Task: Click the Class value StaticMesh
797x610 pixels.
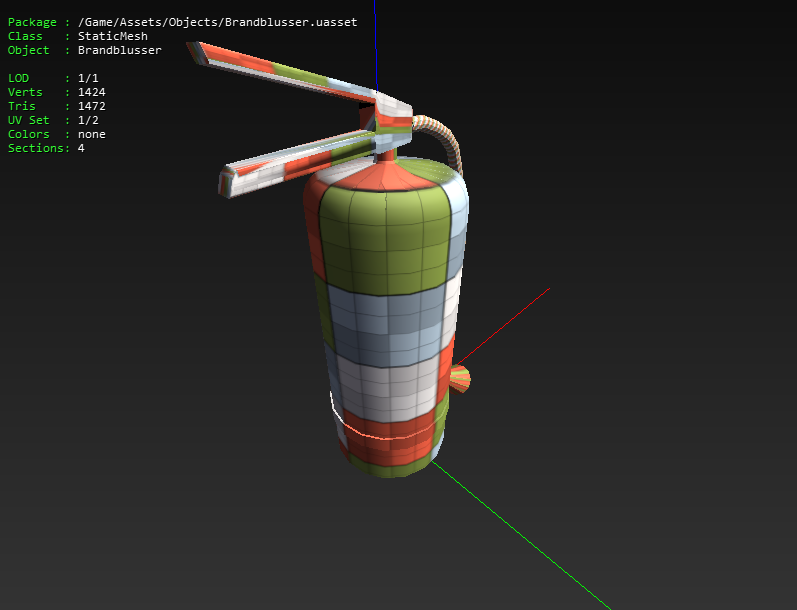Action: (113, 36)
